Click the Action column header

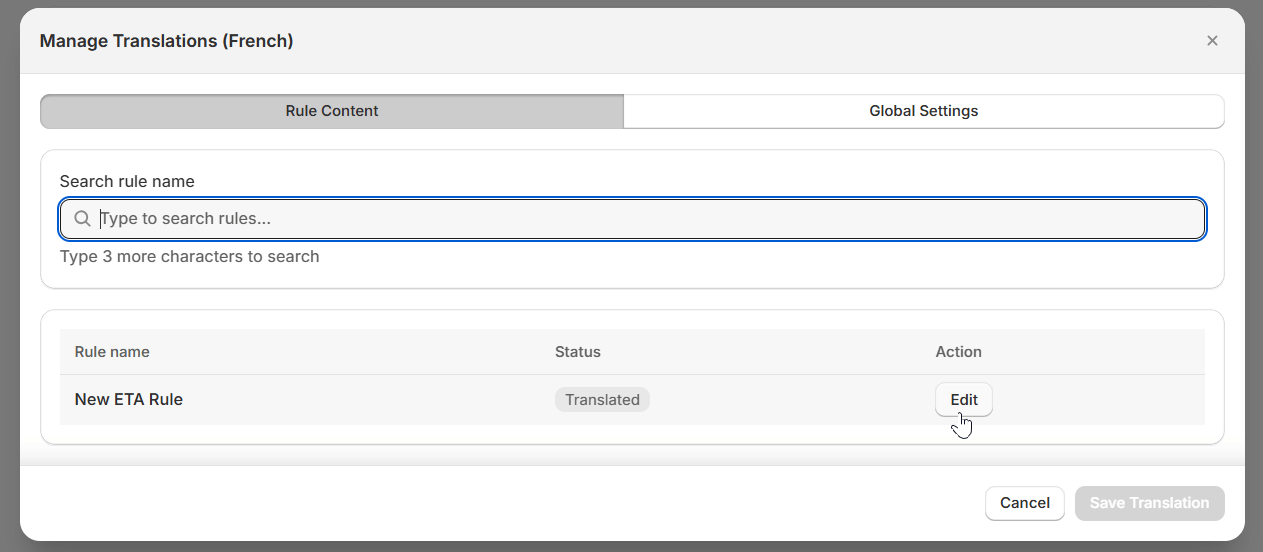pyautogui.click(x=958, y=352)
